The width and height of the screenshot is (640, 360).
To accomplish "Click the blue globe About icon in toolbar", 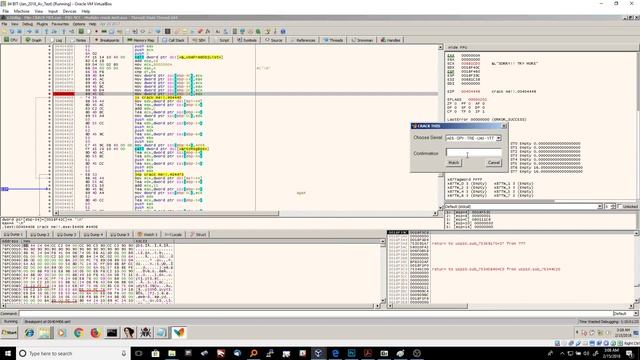I will [283, 31].
